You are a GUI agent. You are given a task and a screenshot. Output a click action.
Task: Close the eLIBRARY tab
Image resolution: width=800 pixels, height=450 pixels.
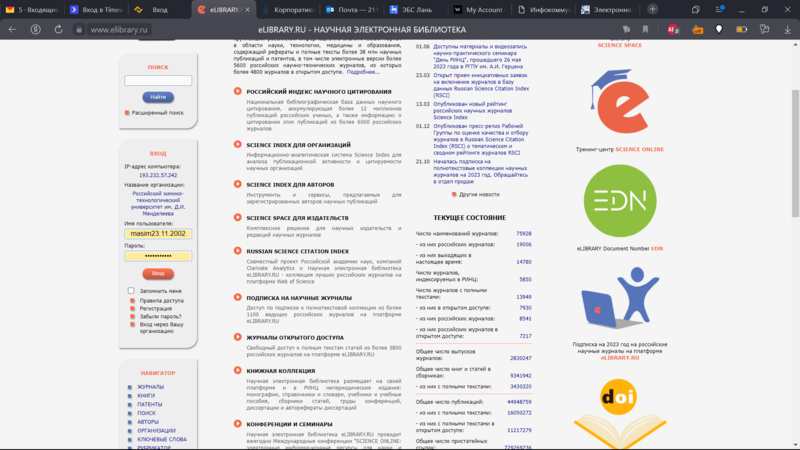point(247,10)
